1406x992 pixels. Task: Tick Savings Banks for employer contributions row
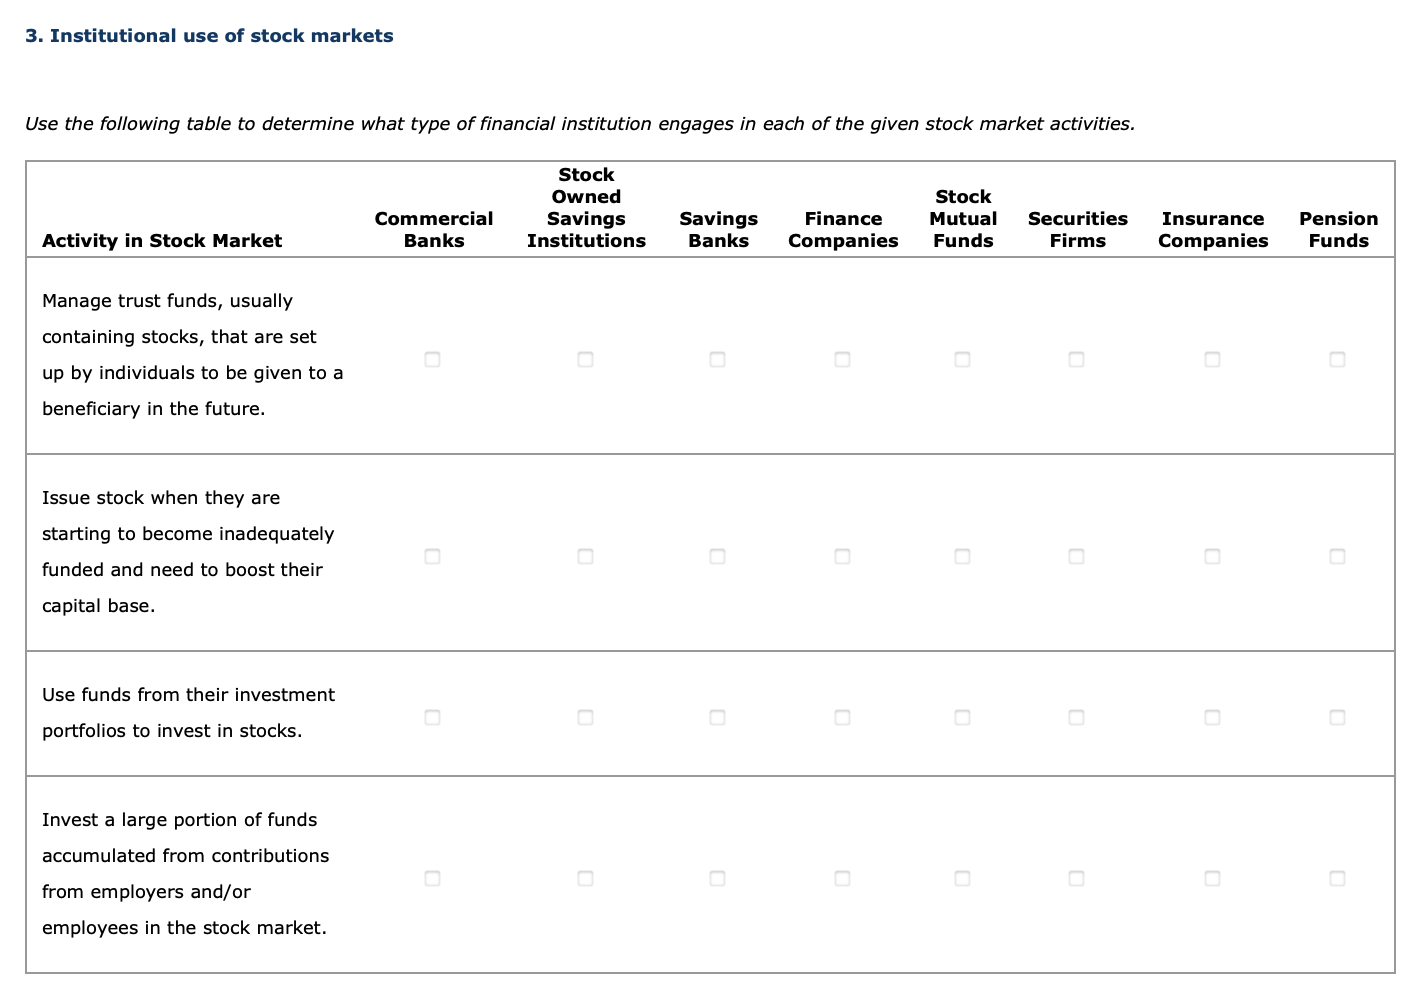[717, 879]
